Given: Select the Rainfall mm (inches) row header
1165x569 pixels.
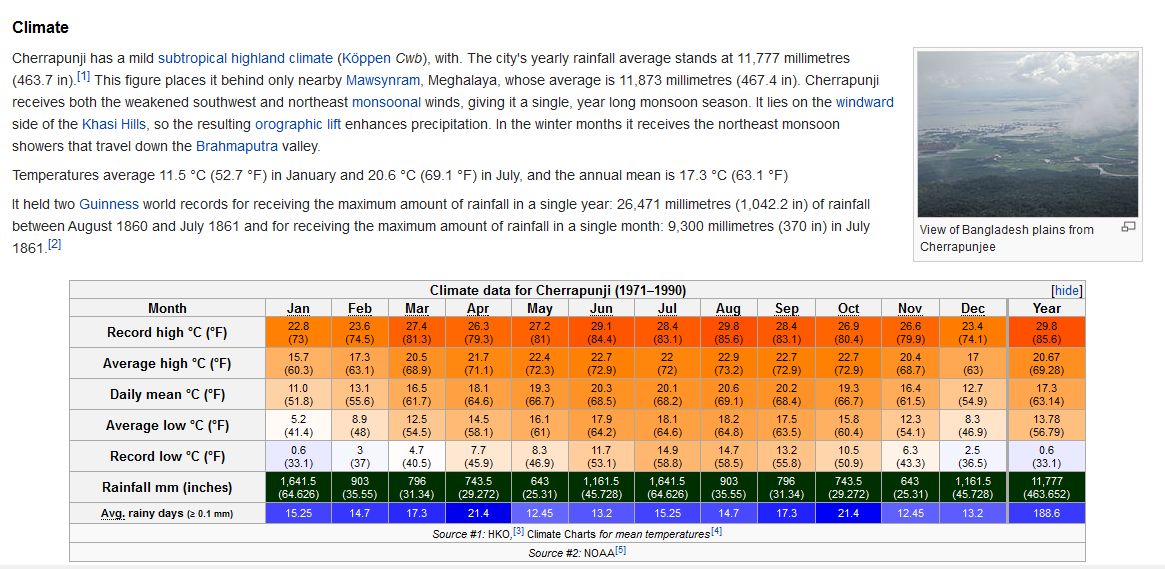Looking at the screenshot, I should 167,487.
